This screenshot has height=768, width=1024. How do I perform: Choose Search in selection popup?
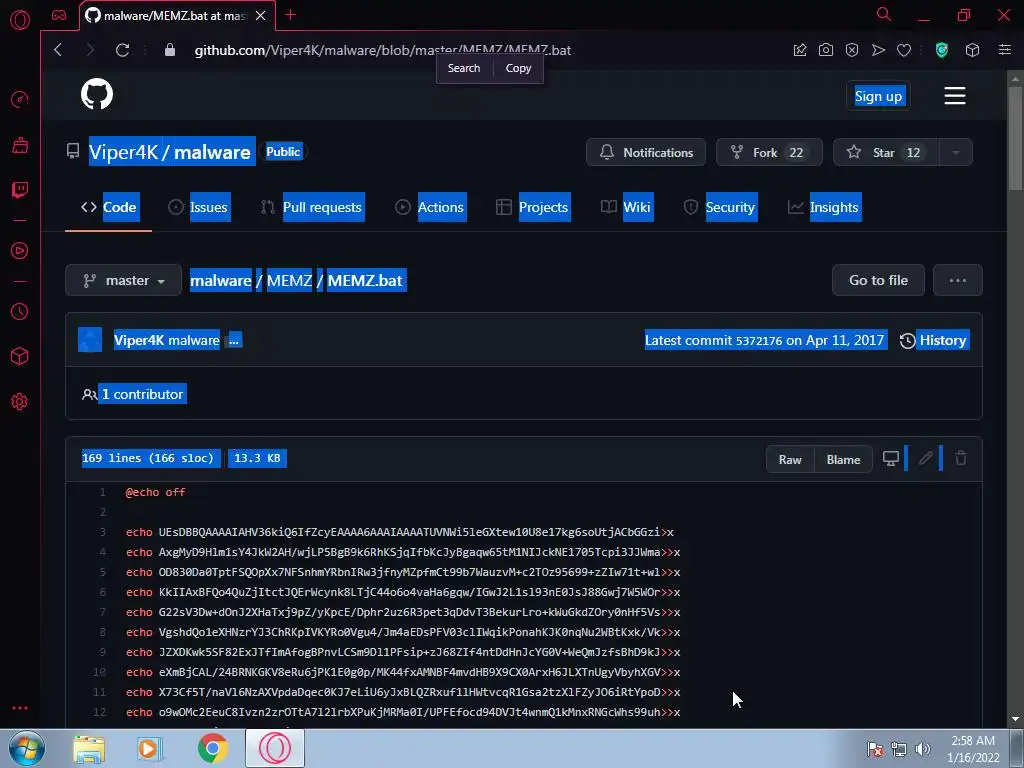click(x=464, y=68)
